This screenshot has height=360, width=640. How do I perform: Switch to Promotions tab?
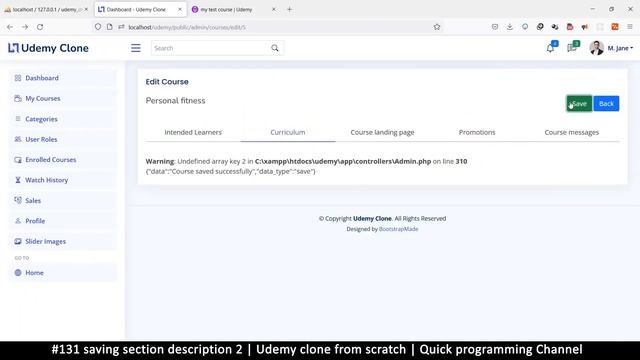pyautogui.click(x=477, y=132)
